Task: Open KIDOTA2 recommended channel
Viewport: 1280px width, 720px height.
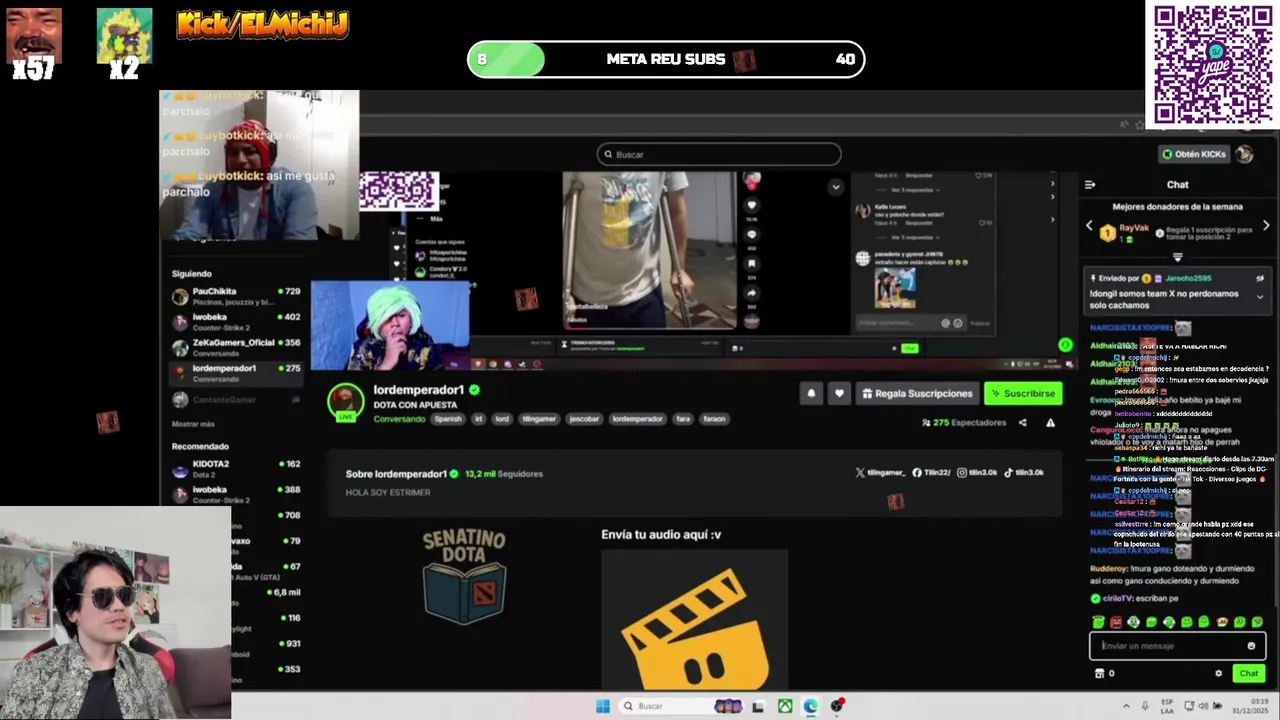Action: [236, 469]
